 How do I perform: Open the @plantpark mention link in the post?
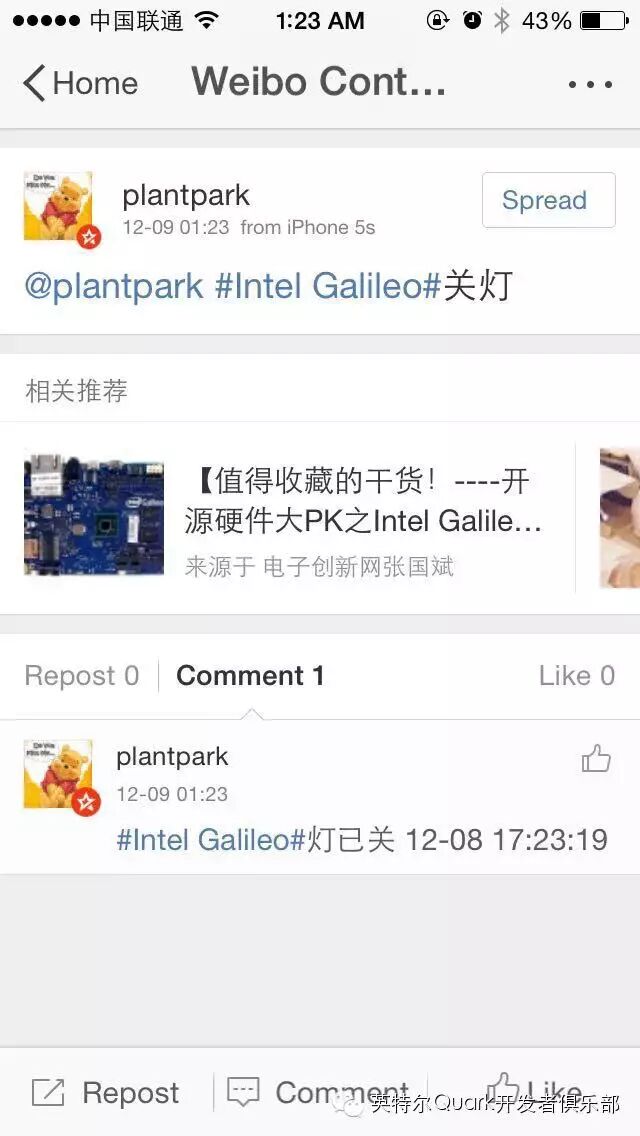[x=114, y=287]
